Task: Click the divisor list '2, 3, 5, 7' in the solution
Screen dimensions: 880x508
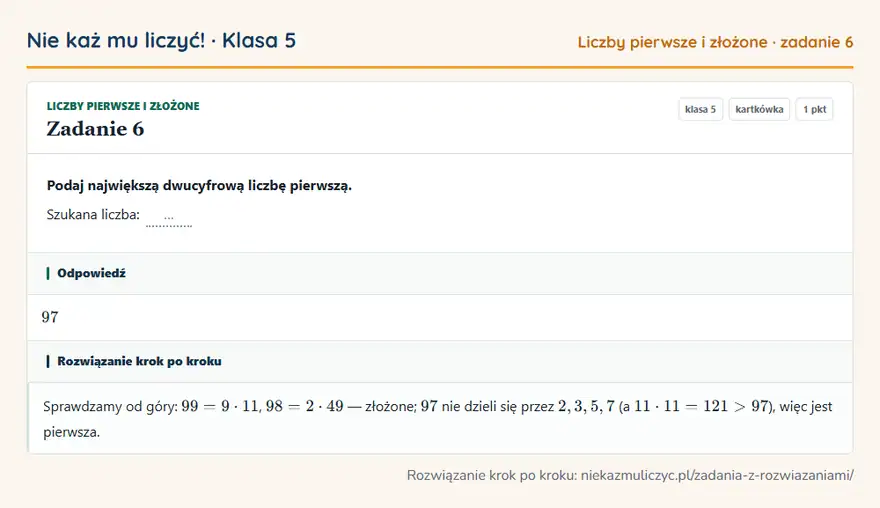Action: pyautogui.click(x=586, y=406)
